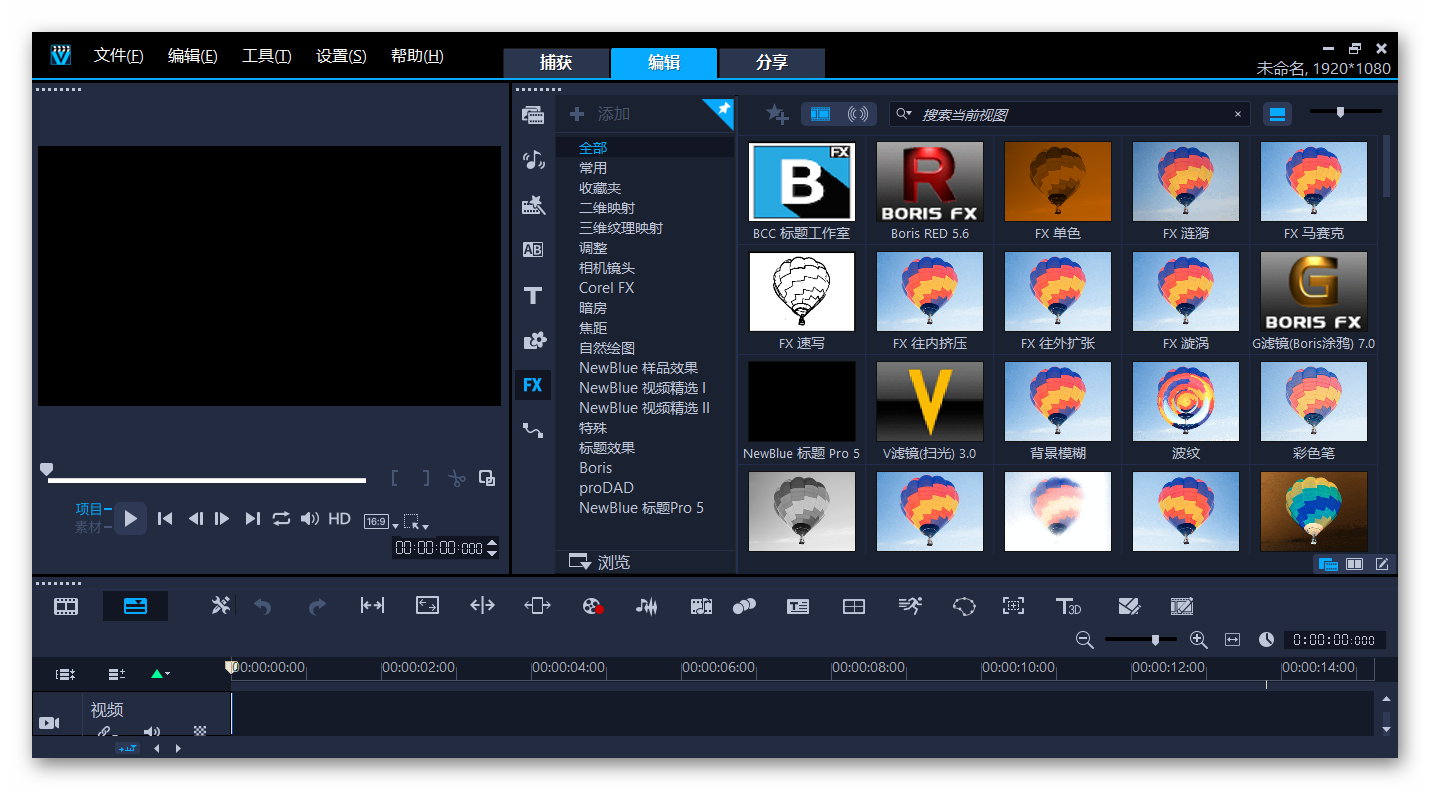This screenshot has height=790, width=1430.
Task: Click the preview scrubber jog bar
Action: pyautogui.click(x=206, y=480)
